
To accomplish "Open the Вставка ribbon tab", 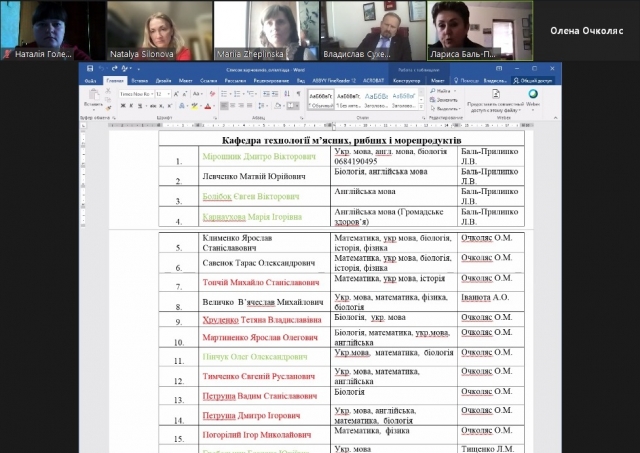I will [x=139, y=80].
